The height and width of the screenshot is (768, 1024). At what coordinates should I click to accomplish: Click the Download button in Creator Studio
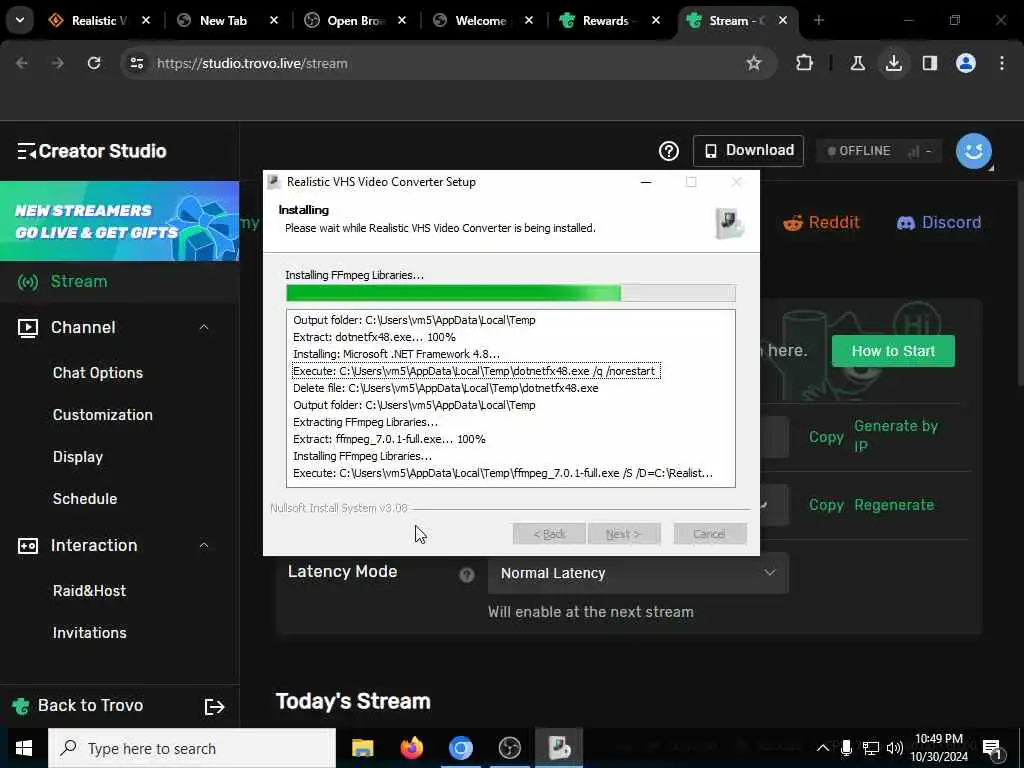pos(748,151)
